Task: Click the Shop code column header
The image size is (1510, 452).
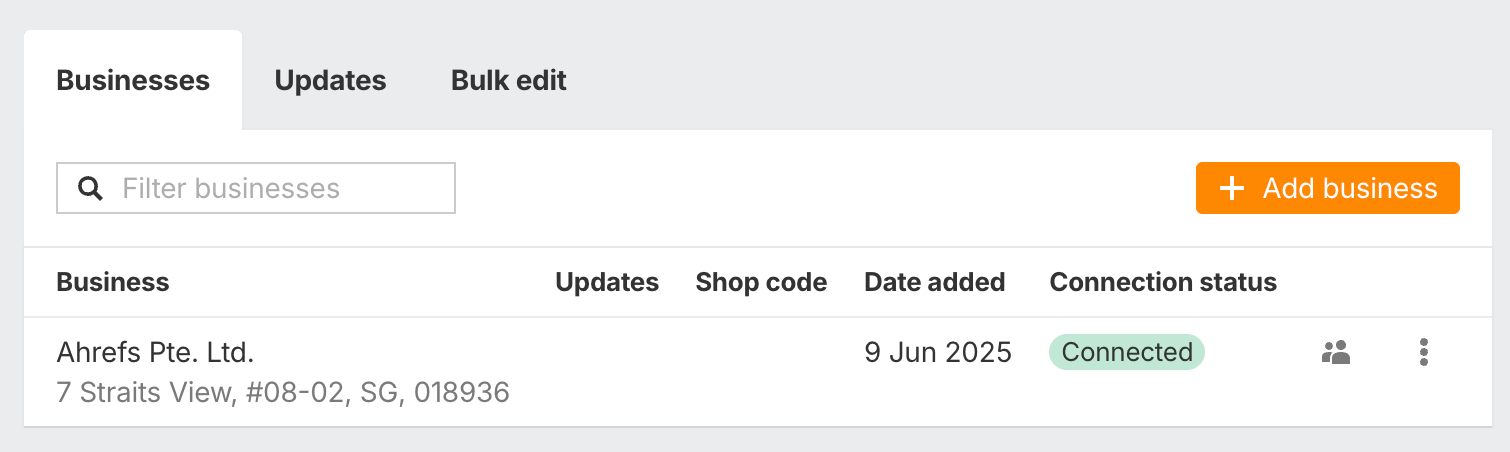Action: [761, 282]
